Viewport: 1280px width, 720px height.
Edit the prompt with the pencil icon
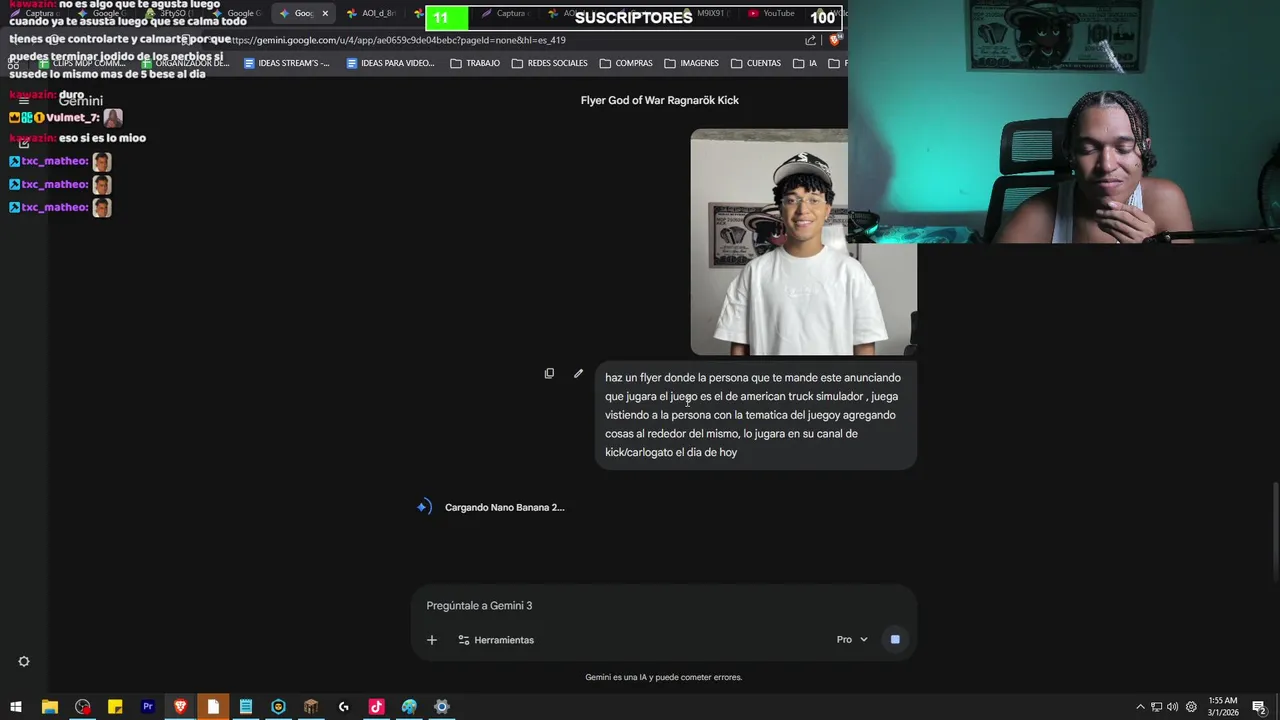pyautogui.click(x=578, y=374)
